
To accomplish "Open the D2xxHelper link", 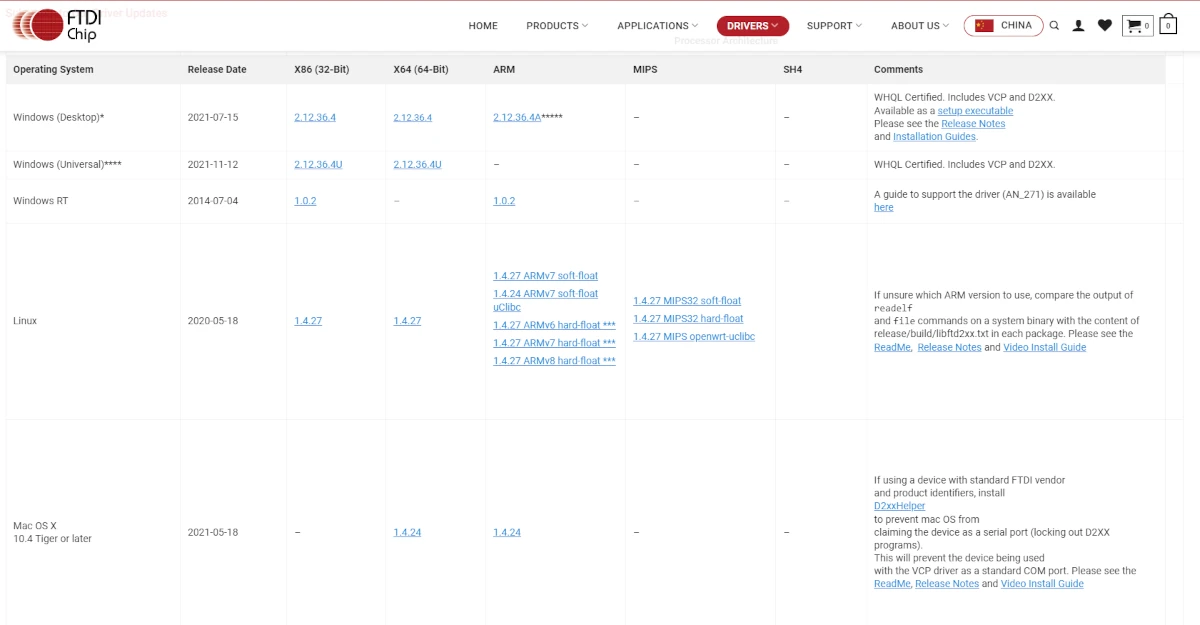I will [x=900, y=506].
